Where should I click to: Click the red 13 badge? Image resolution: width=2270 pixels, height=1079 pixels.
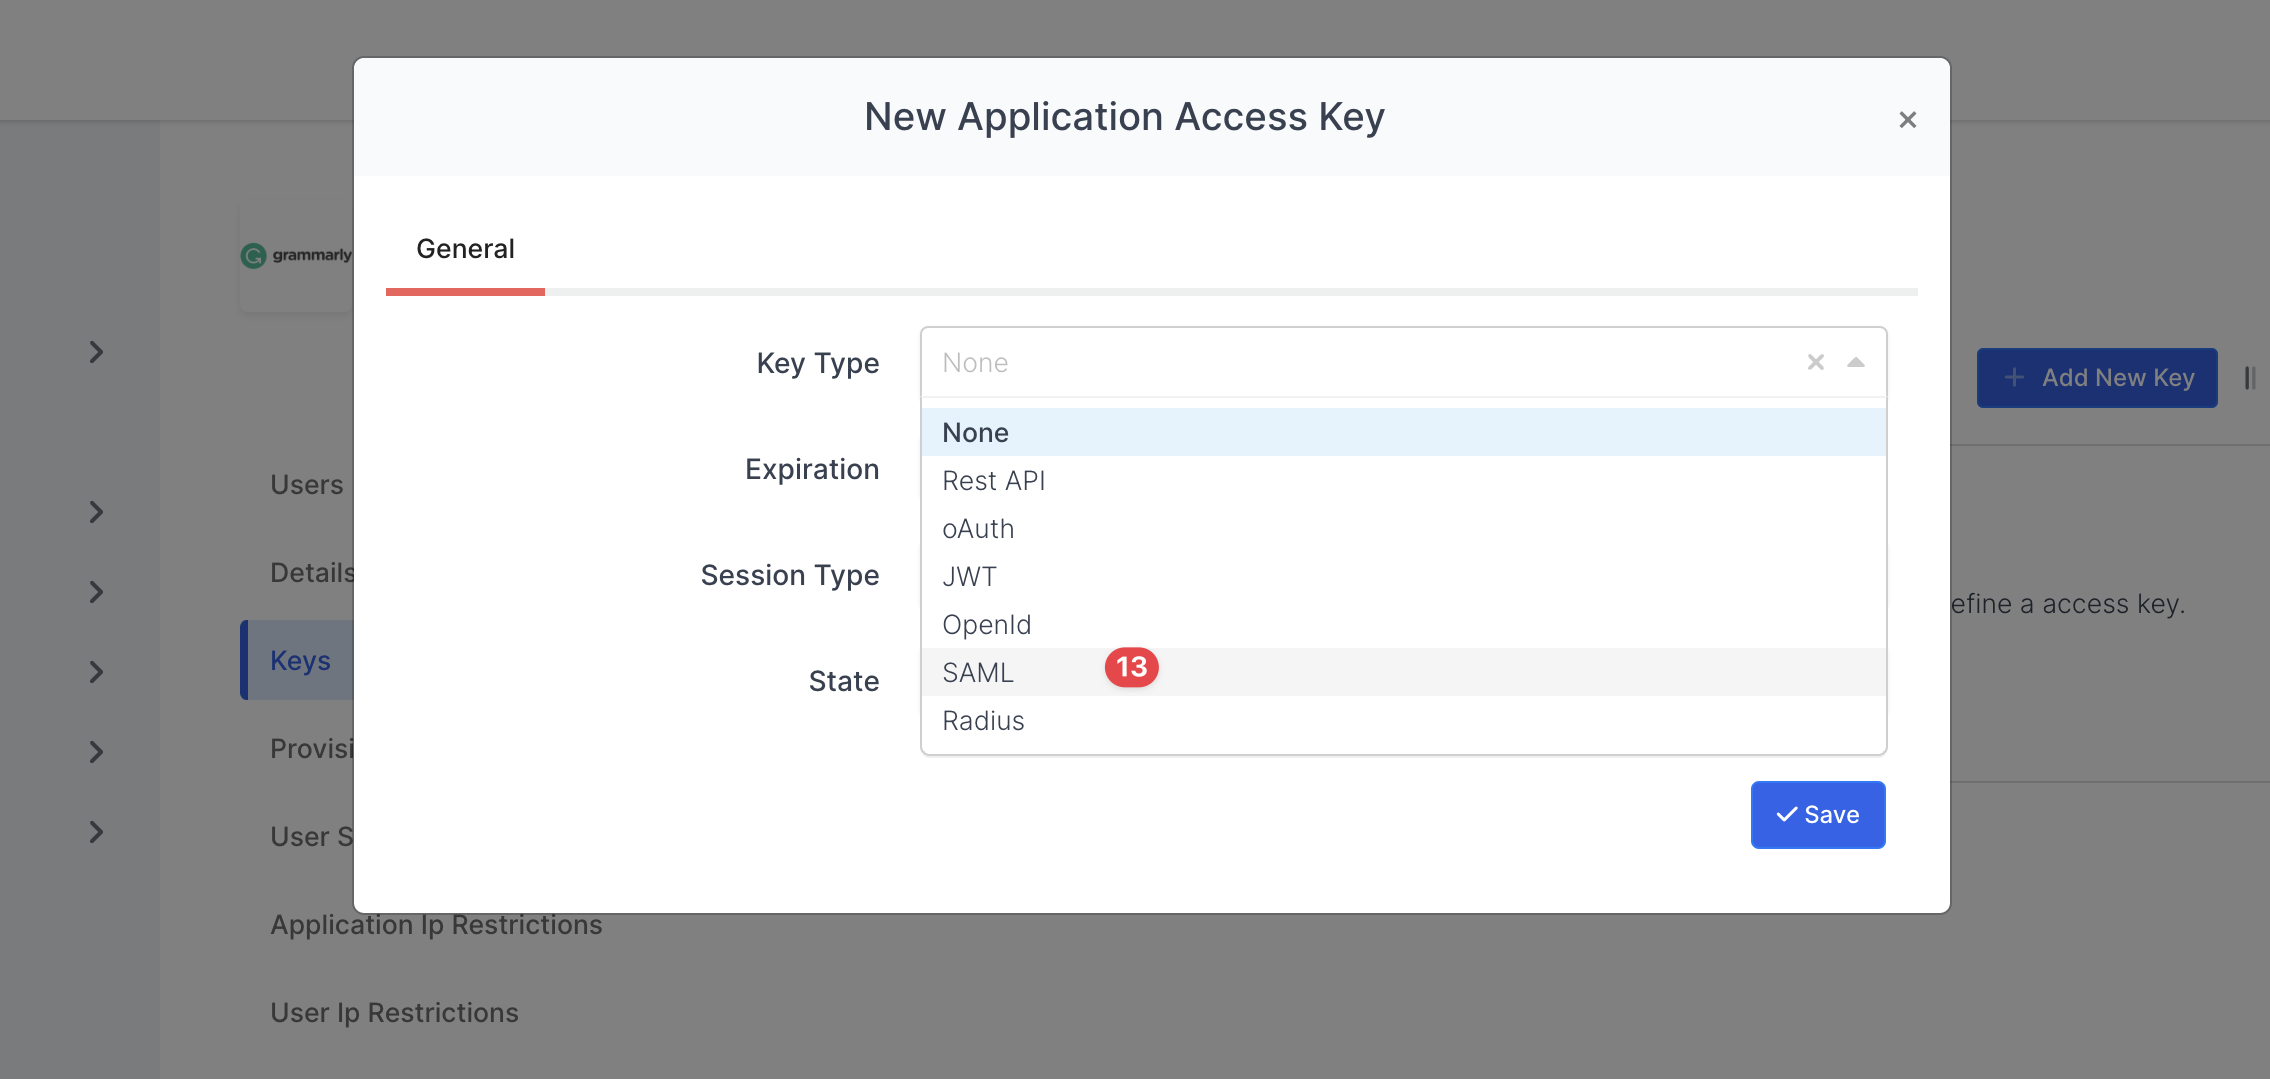point(1131,667)
